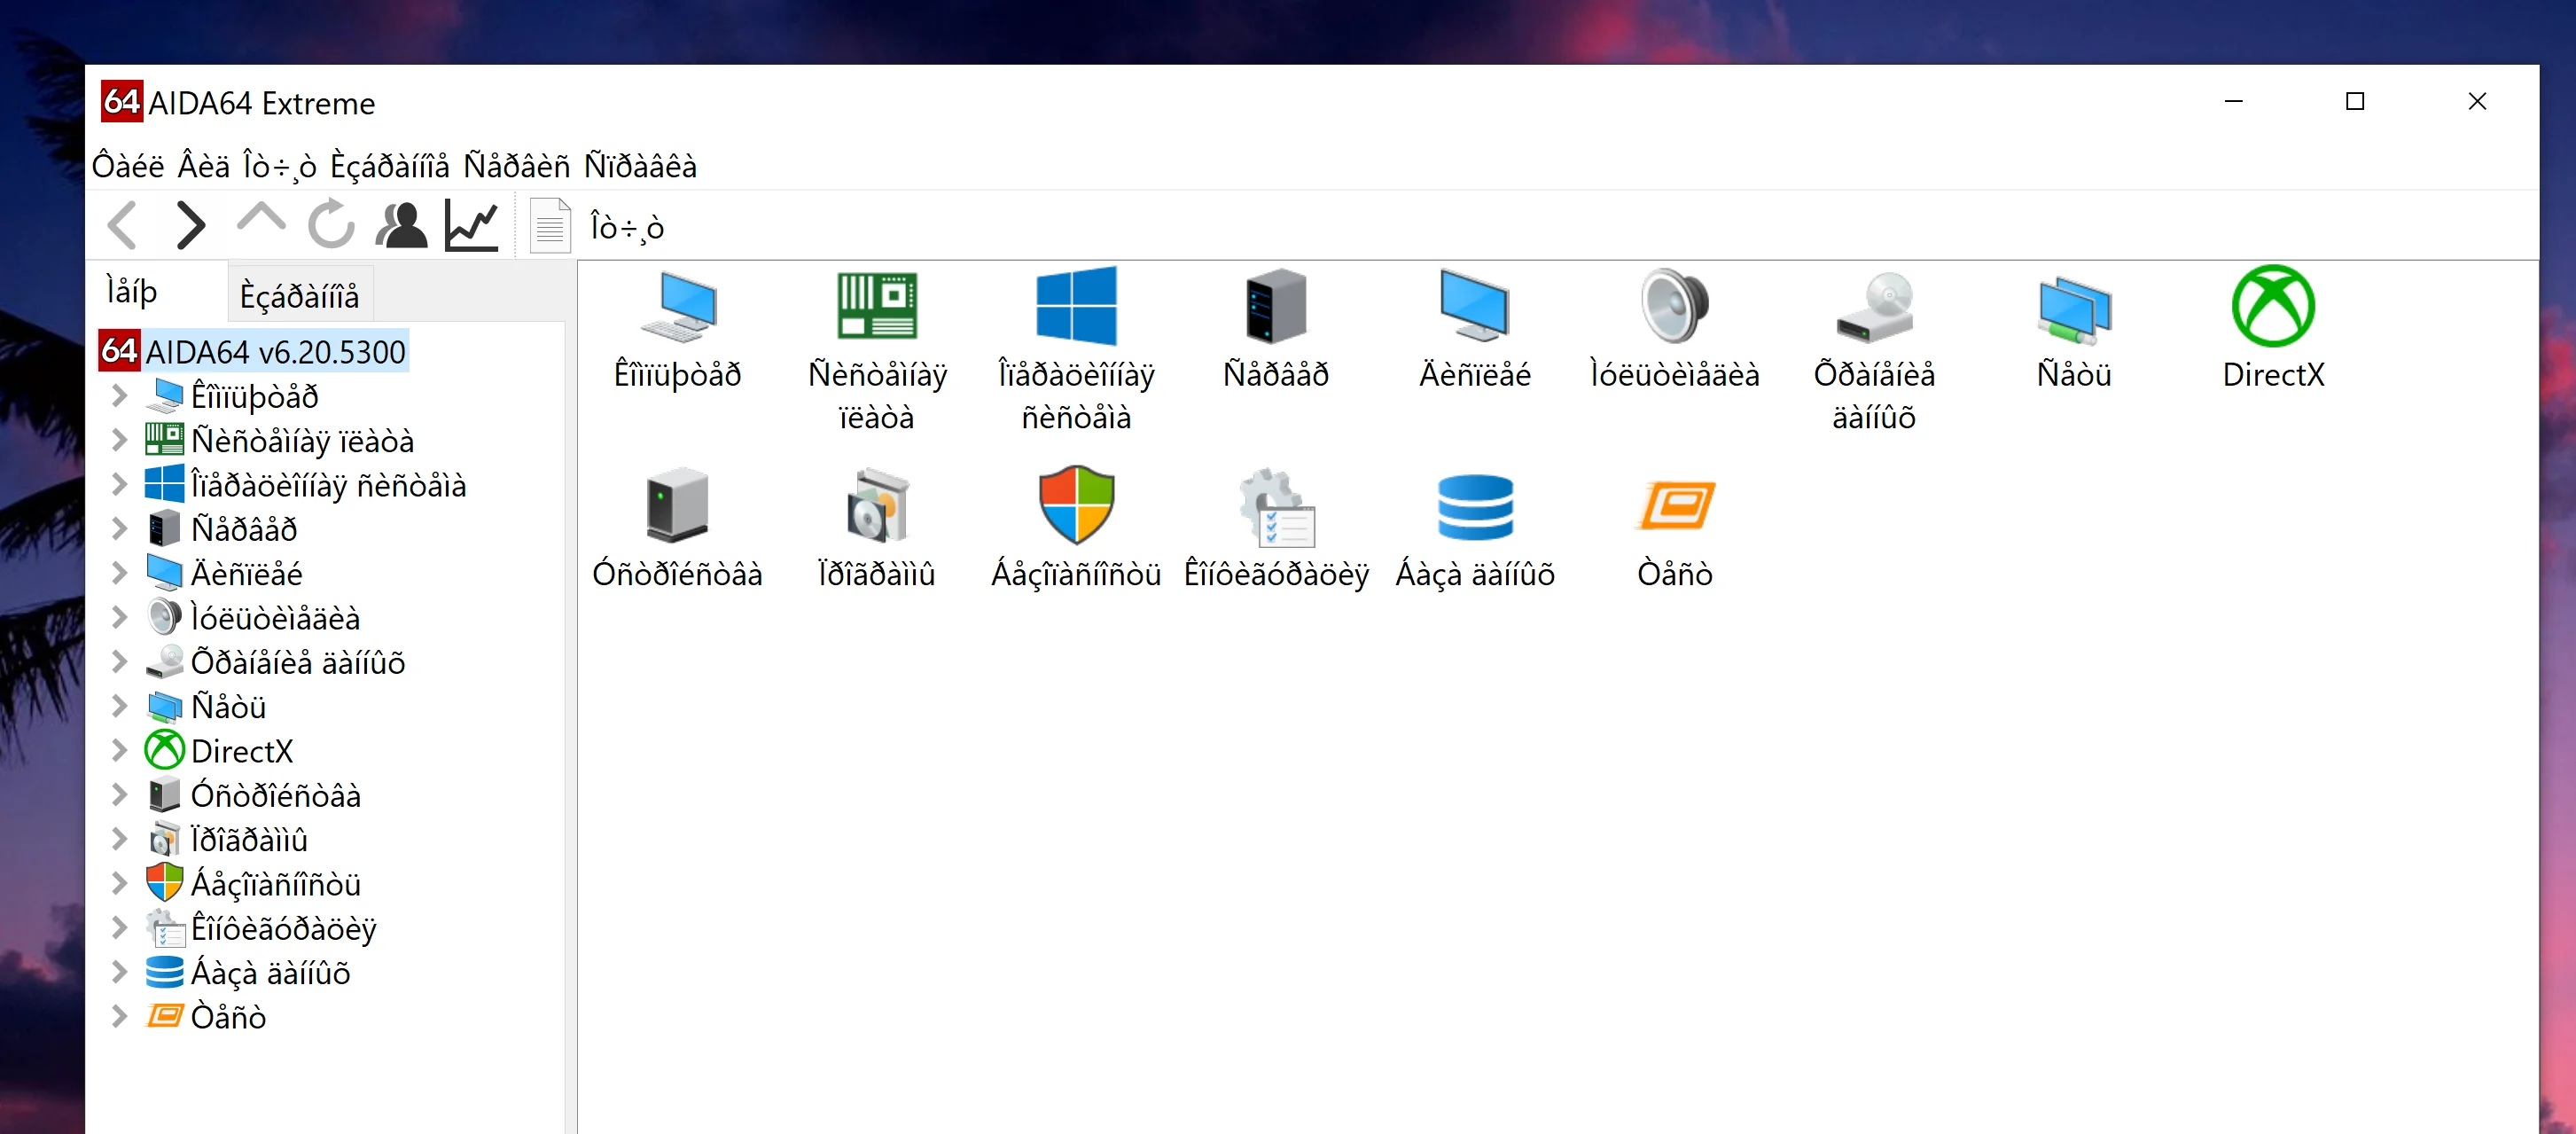Open the large DirectX Xbox icon
2576x1134 pixels.
2272,307
